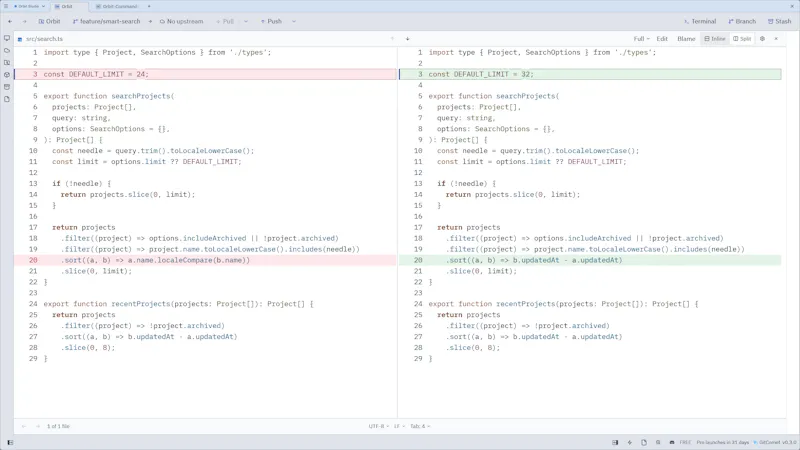Click the Pro launches in 31 days notice
The width and height of the screenshot is (800, 450).
(722, 442)
